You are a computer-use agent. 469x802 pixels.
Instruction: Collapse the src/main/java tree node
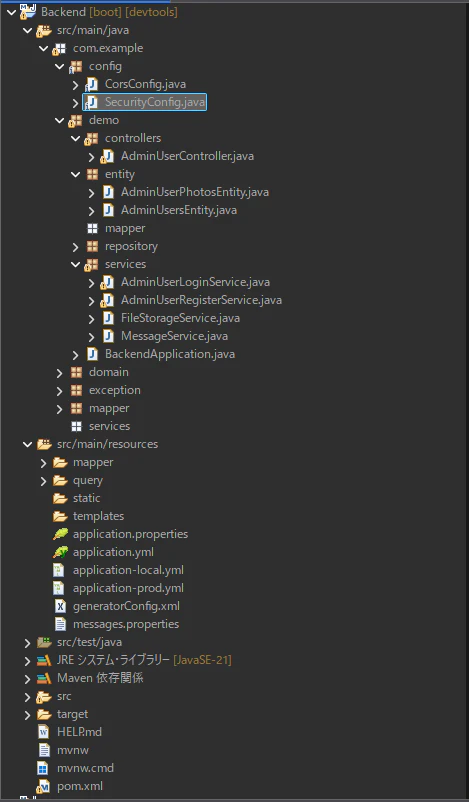click(x=27, y=30)
